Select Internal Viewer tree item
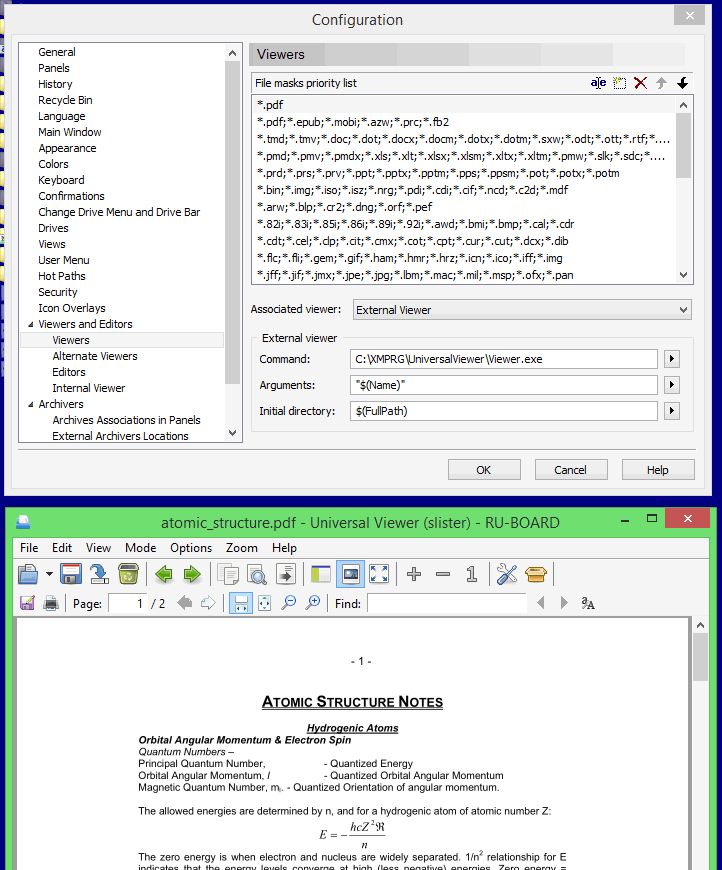Viewport: 722px width, 870px height. pos(89,388)
